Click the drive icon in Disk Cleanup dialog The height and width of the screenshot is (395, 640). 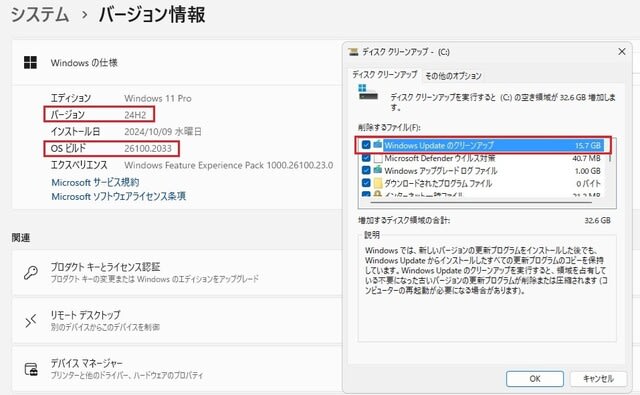368,93
